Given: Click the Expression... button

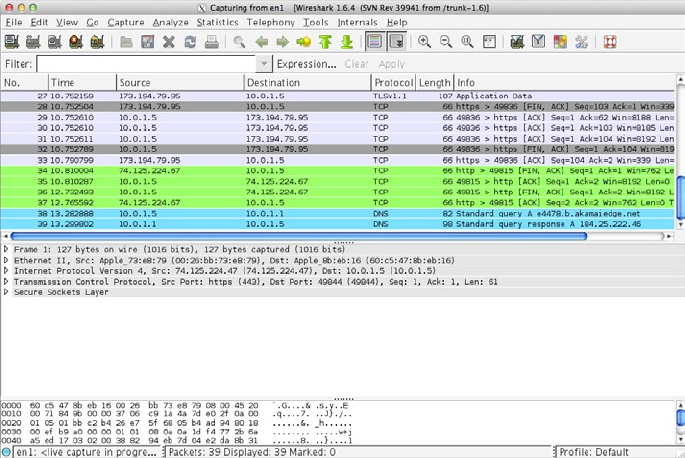Looking at the screenshot, I should point(307,64).
